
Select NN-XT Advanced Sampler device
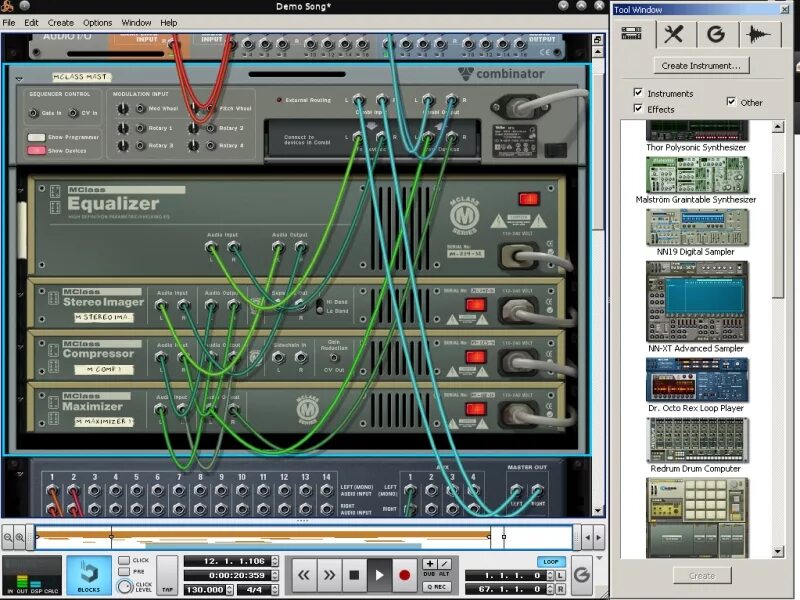click(696, 307)
